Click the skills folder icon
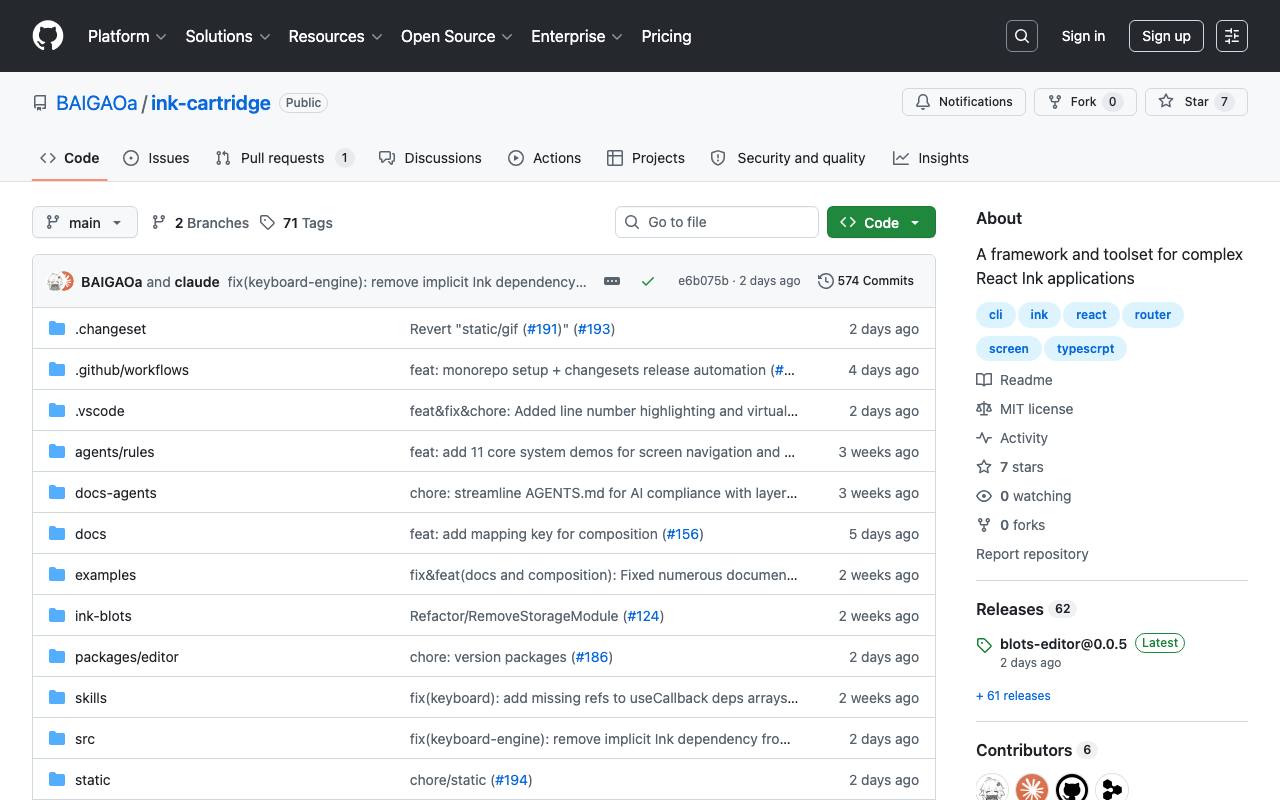 (x=57, y=698)
